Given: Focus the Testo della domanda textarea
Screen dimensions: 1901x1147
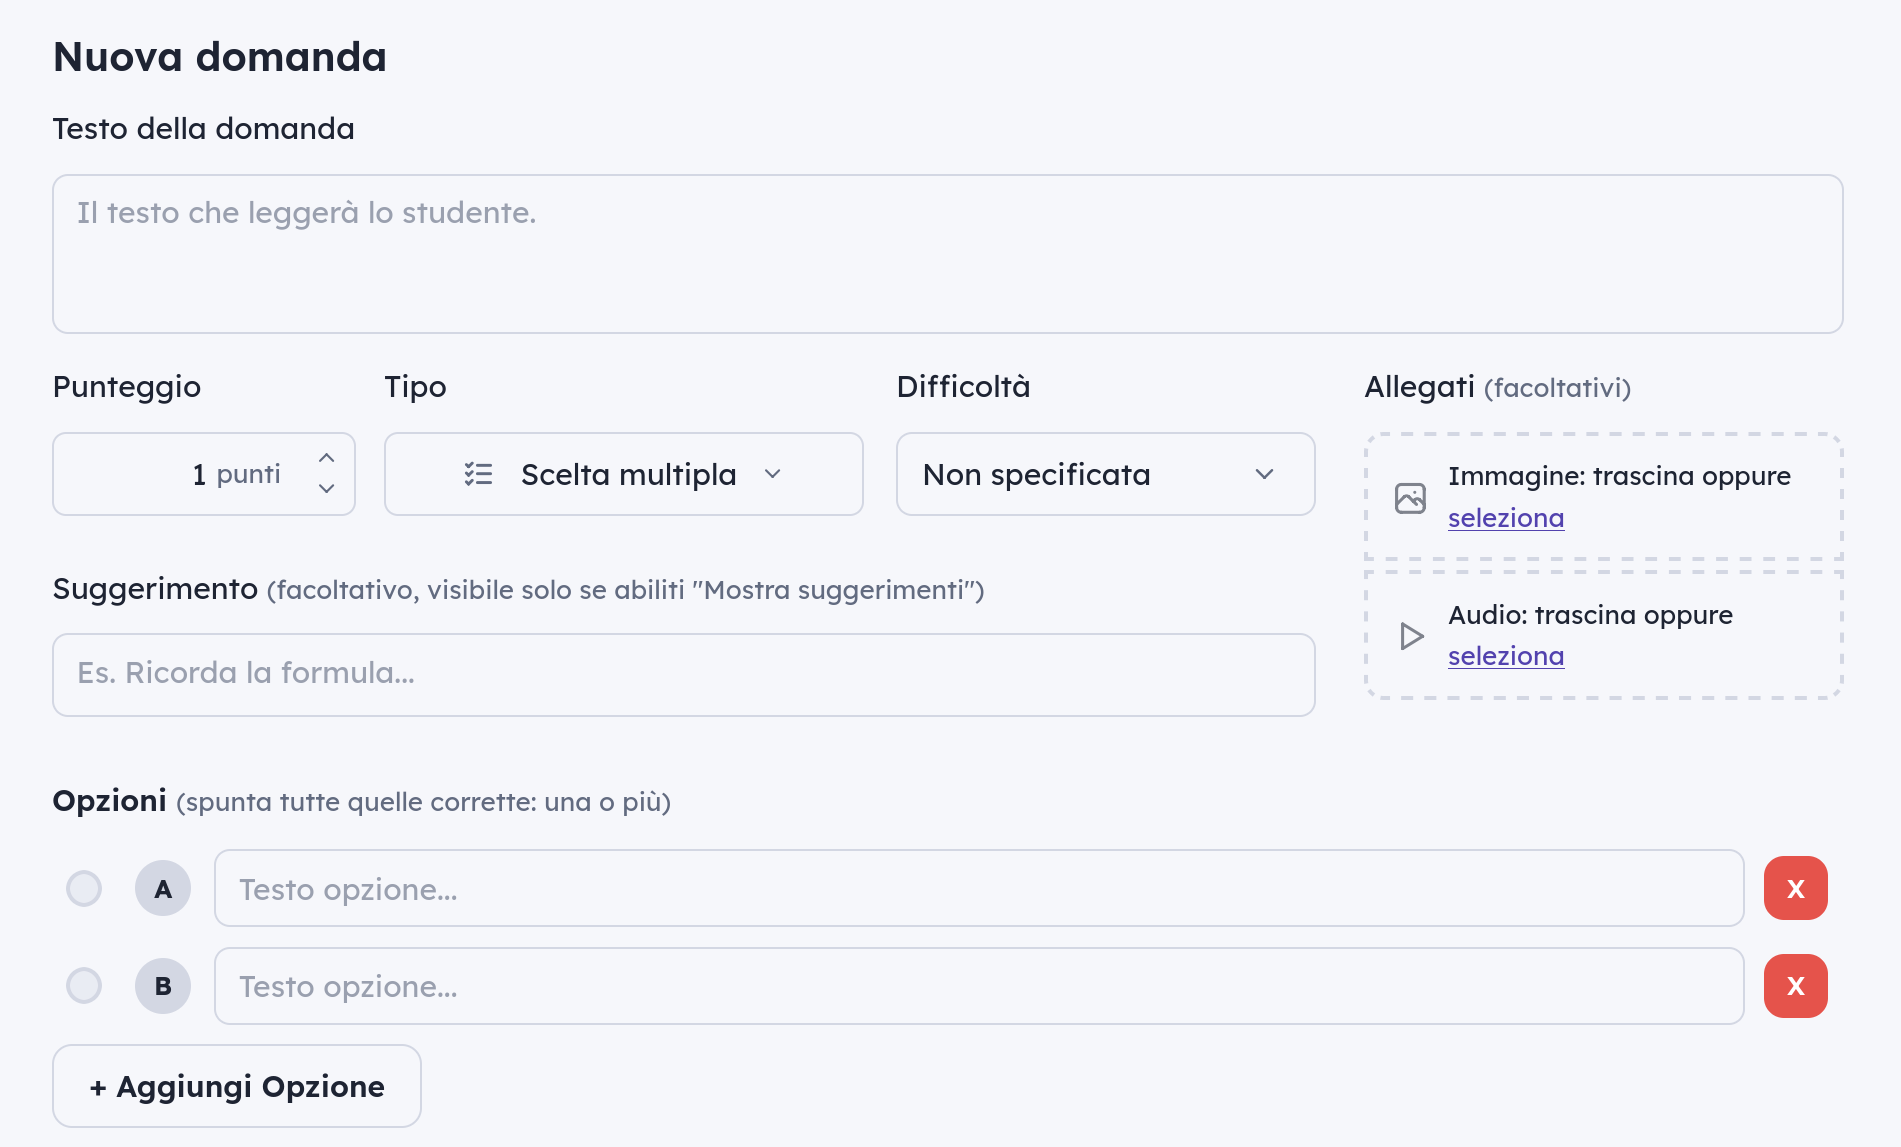Looking at the screenshot, I should point(948,254).
